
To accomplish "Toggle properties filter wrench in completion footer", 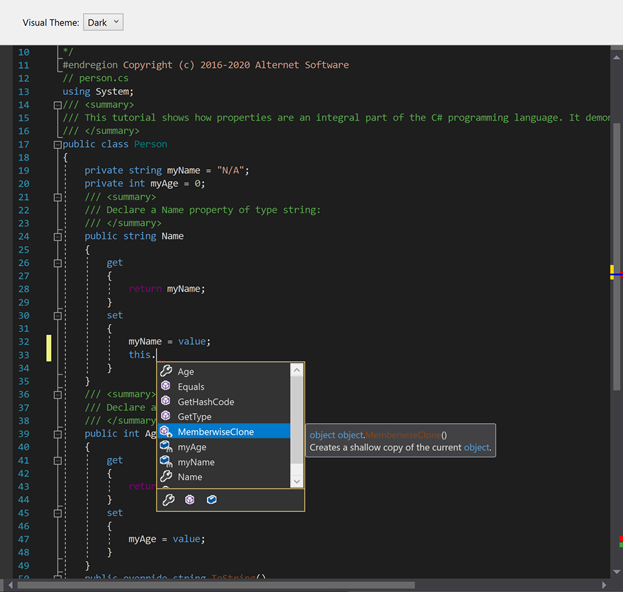I will tap(168, 499).
